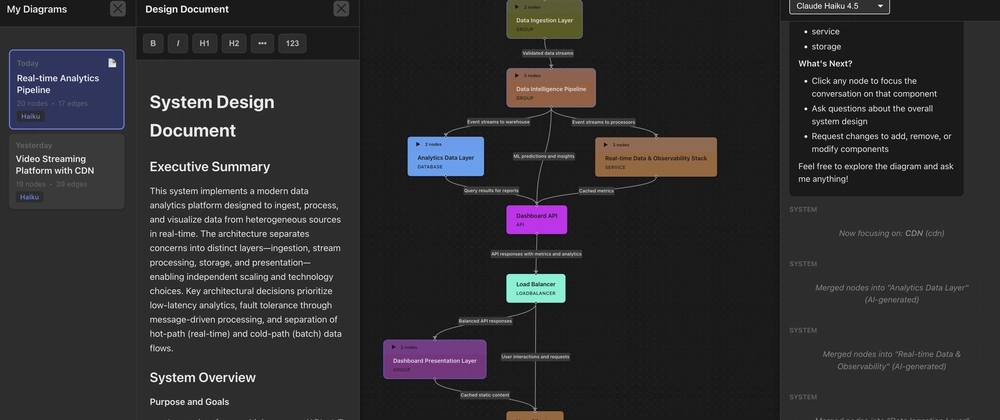Click 'API responses with metrics and analytics' label

tap(536, 254)
